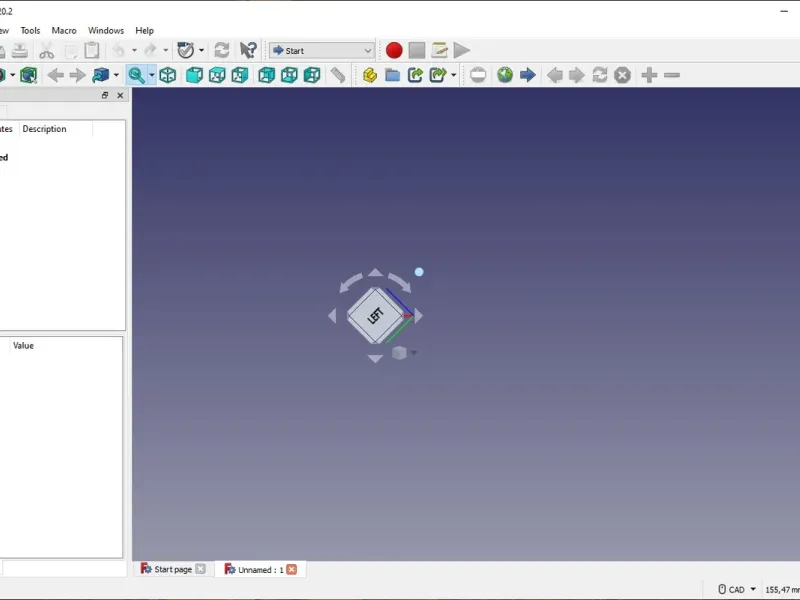Start macro recording with red button

[x=394, y=51]
